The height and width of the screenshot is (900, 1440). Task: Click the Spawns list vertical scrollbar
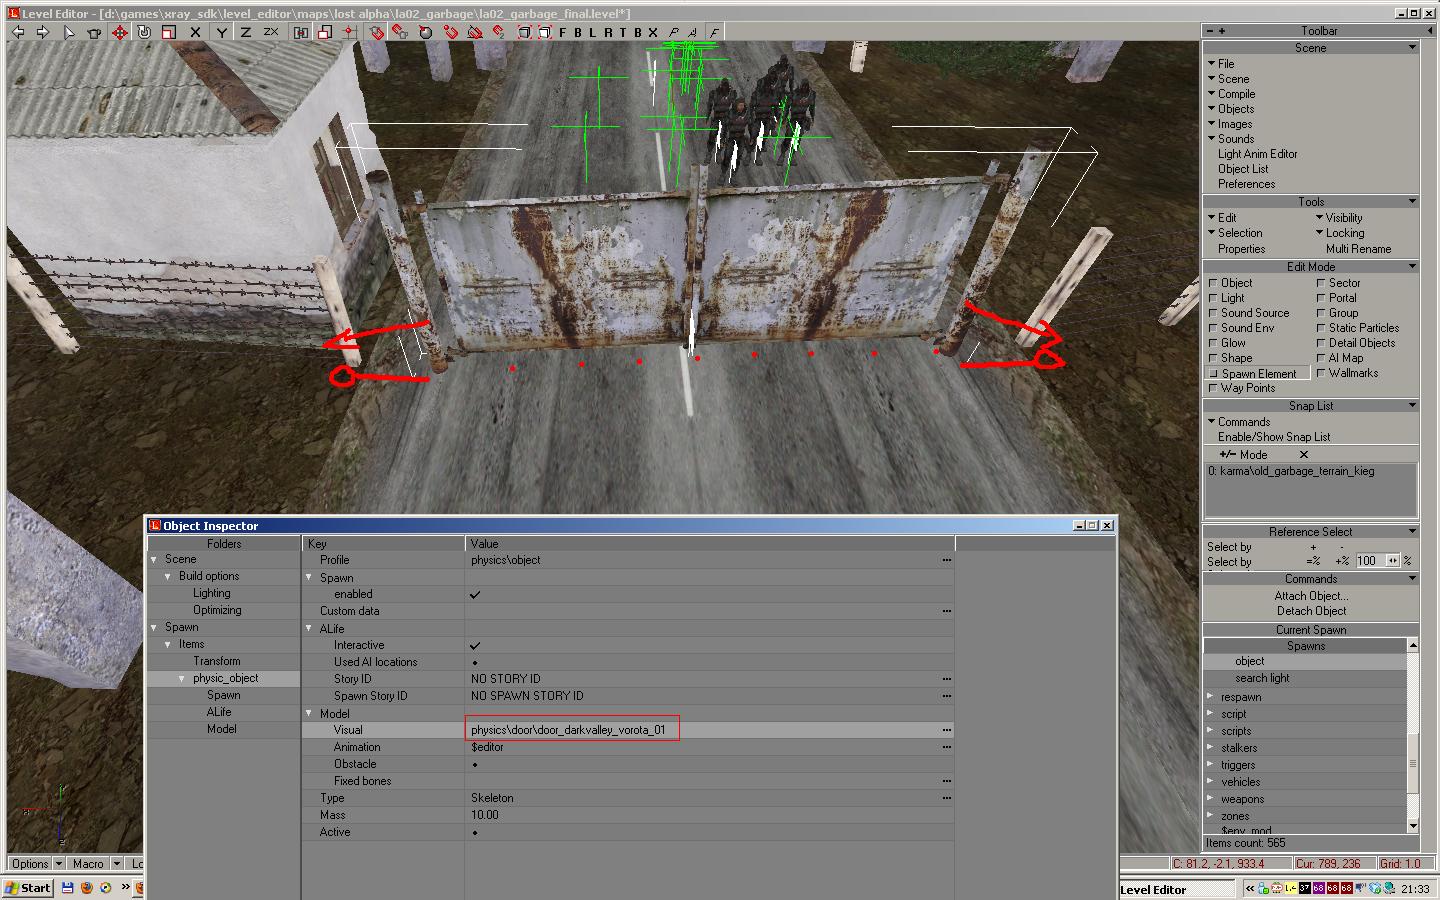pyautogui.click(x=1413, y=735)
